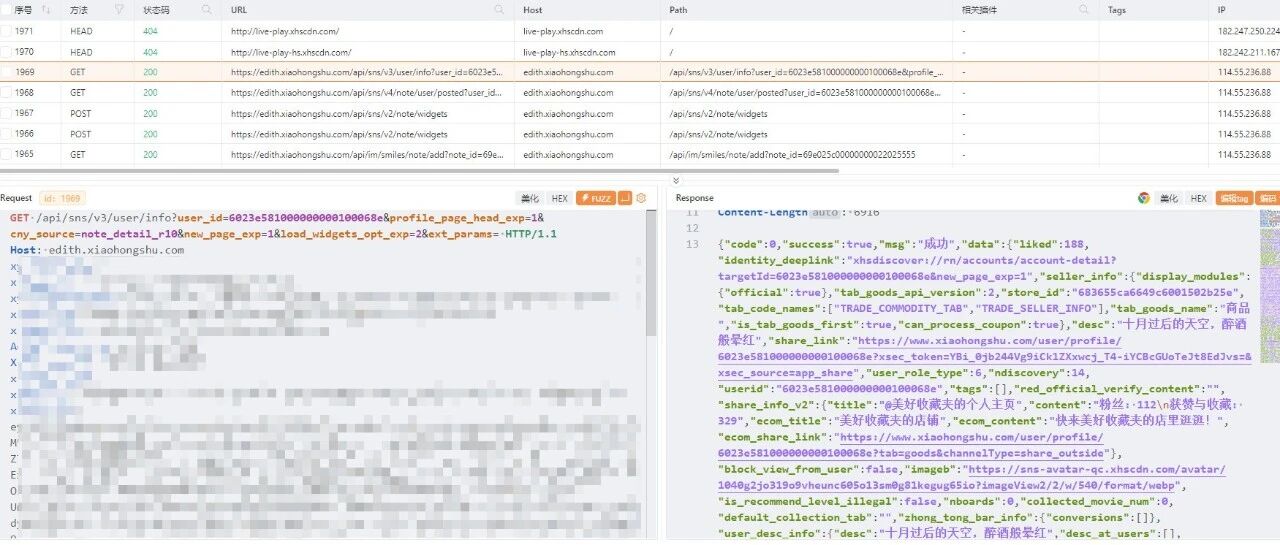Tick checkbox for row 1967
The image size is (1280, 545).
pos(6,113)
